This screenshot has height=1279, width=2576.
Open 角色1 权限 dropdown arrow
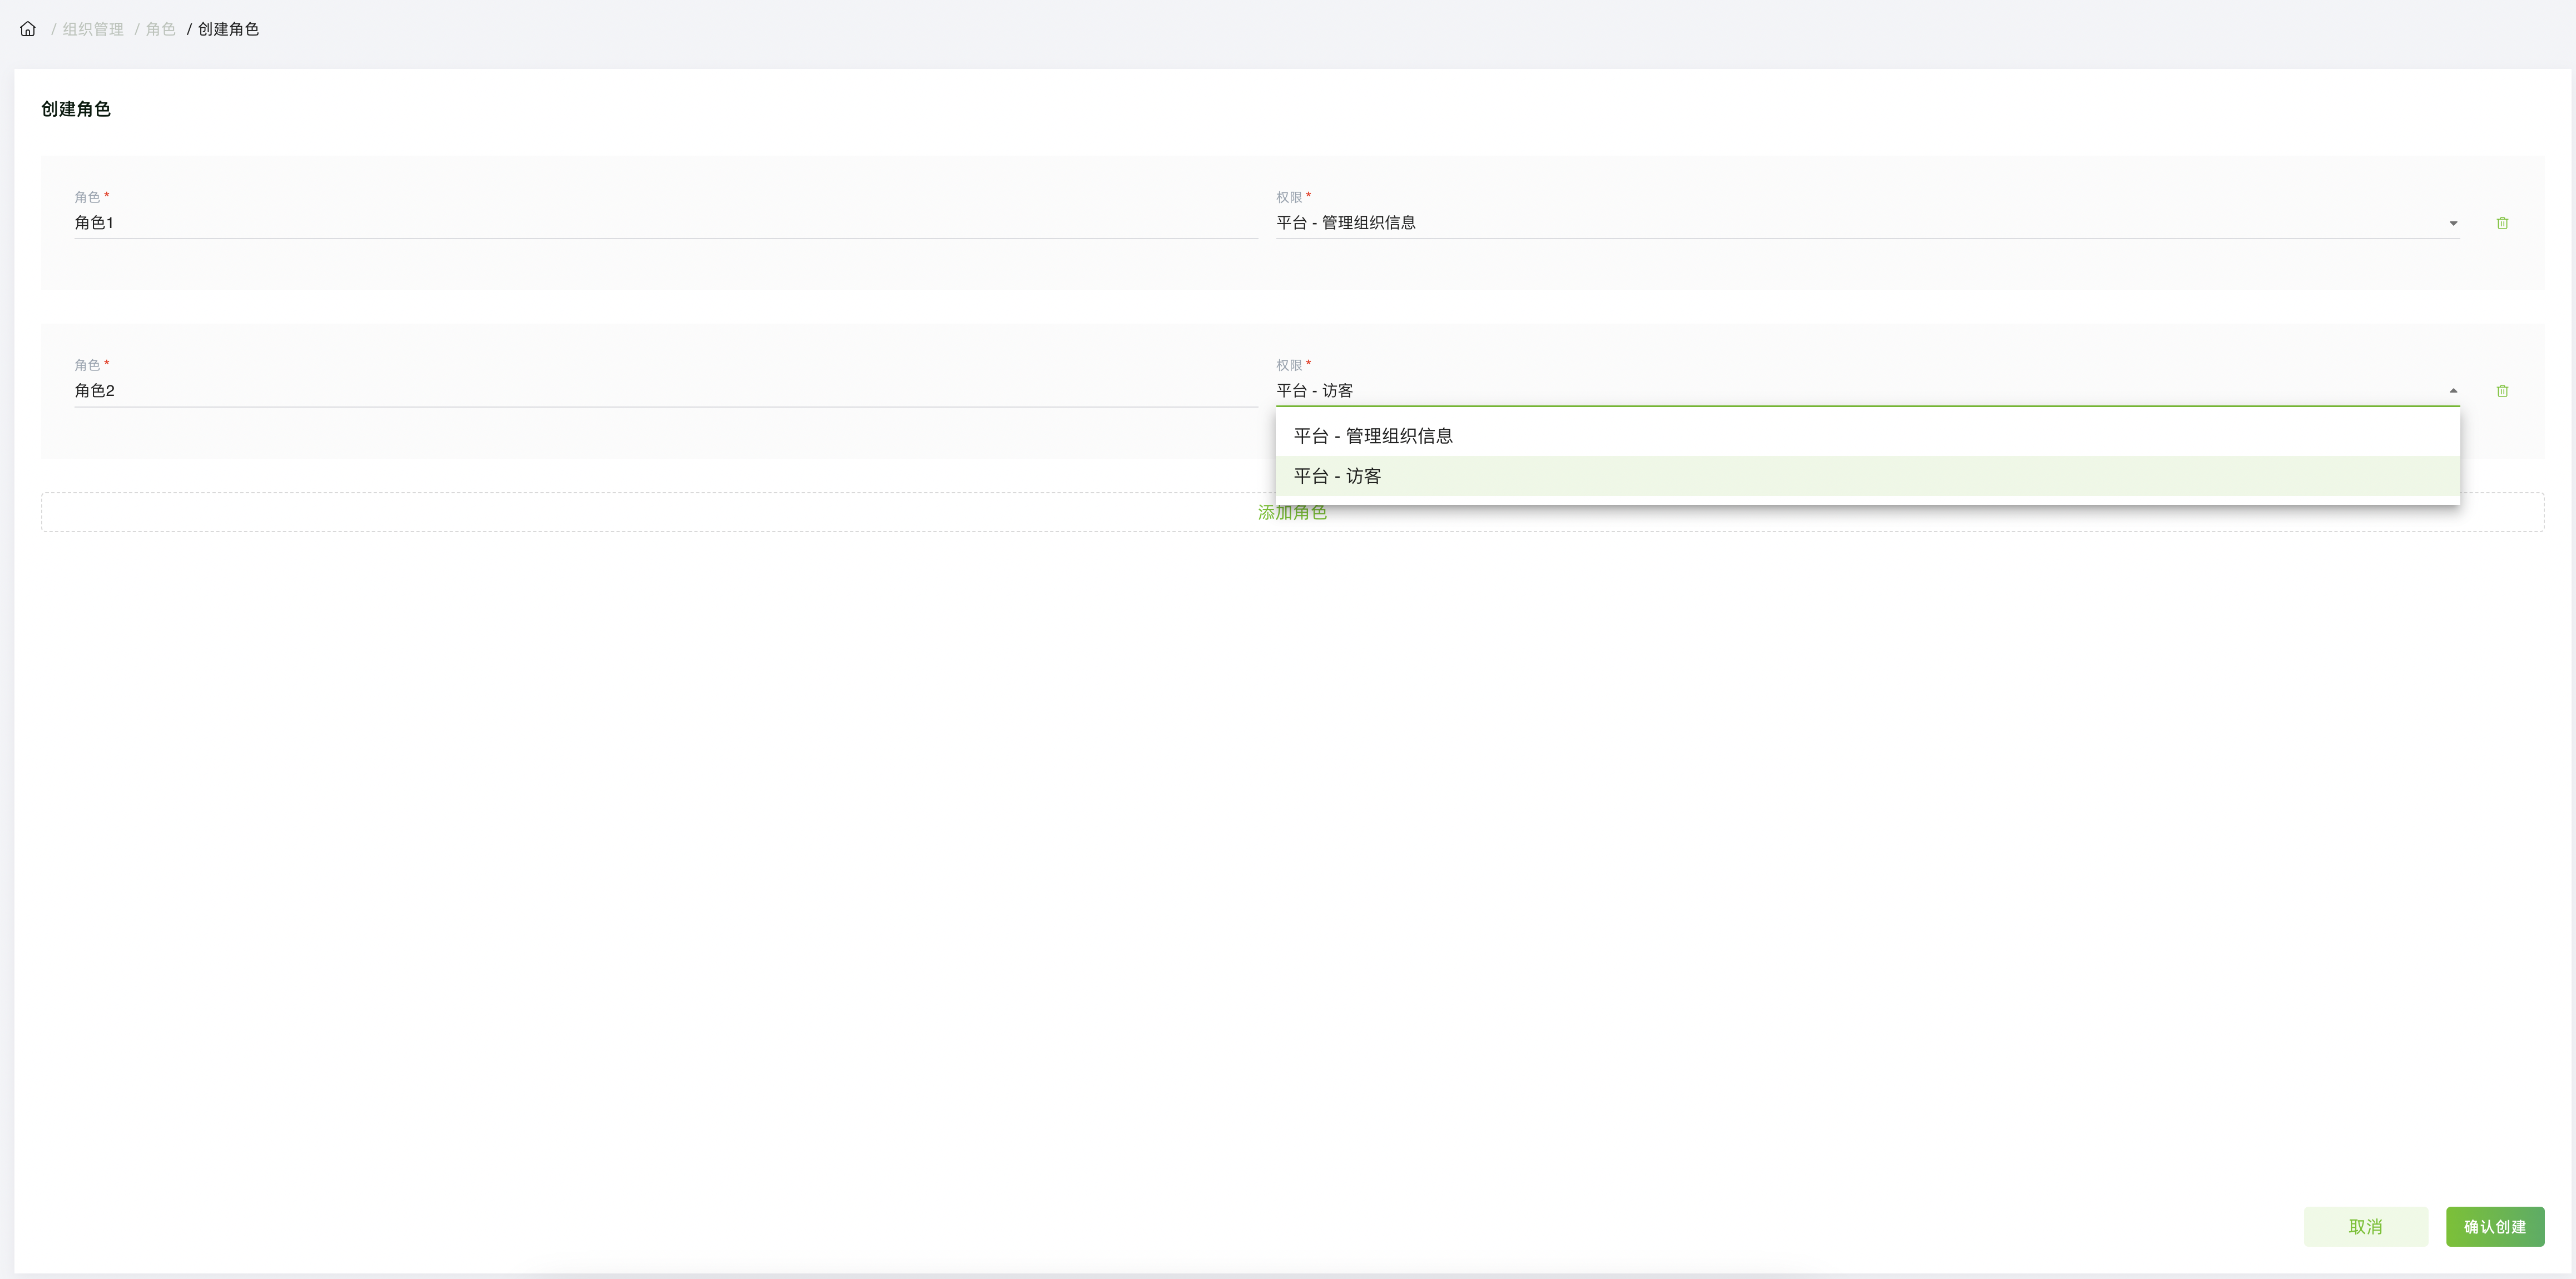(x=2453, y=223)
